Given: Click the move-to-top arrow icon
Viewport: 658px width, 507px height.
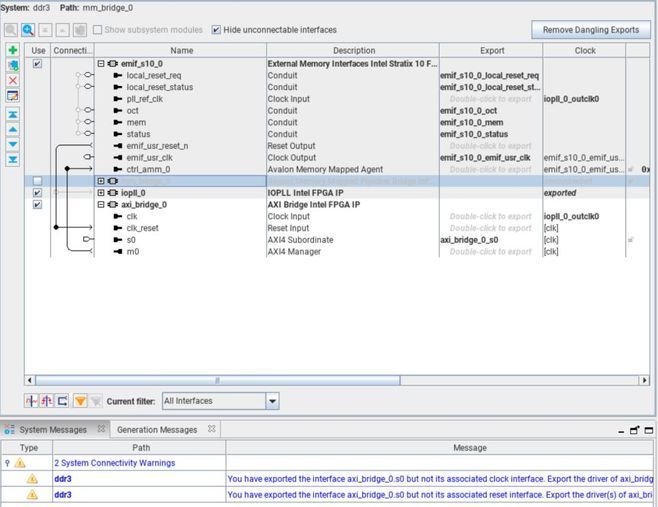Looking at the screenshot, I should point(13,115).
